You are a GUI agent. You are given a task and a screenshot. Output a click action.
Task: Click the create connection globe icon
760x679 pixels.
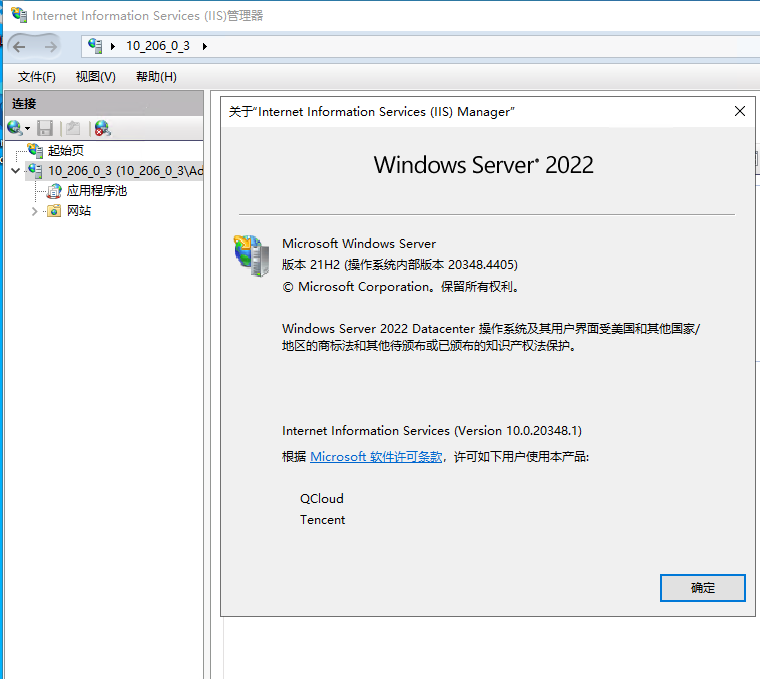click(x=15, y=128)
